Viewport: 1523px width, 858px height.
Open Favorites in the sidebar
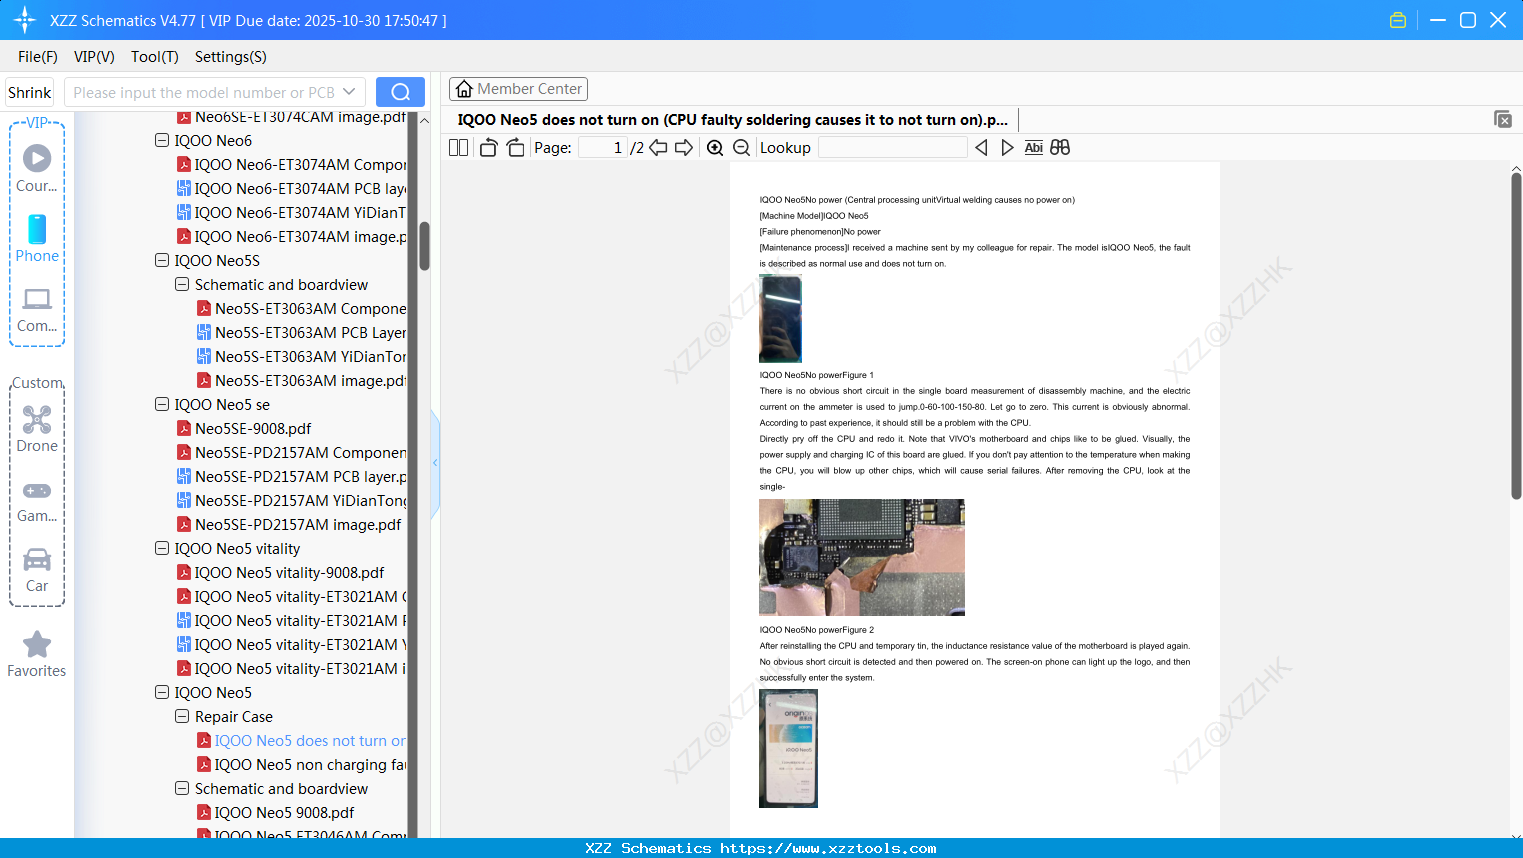pyautogui.click(x=37, y=654)
